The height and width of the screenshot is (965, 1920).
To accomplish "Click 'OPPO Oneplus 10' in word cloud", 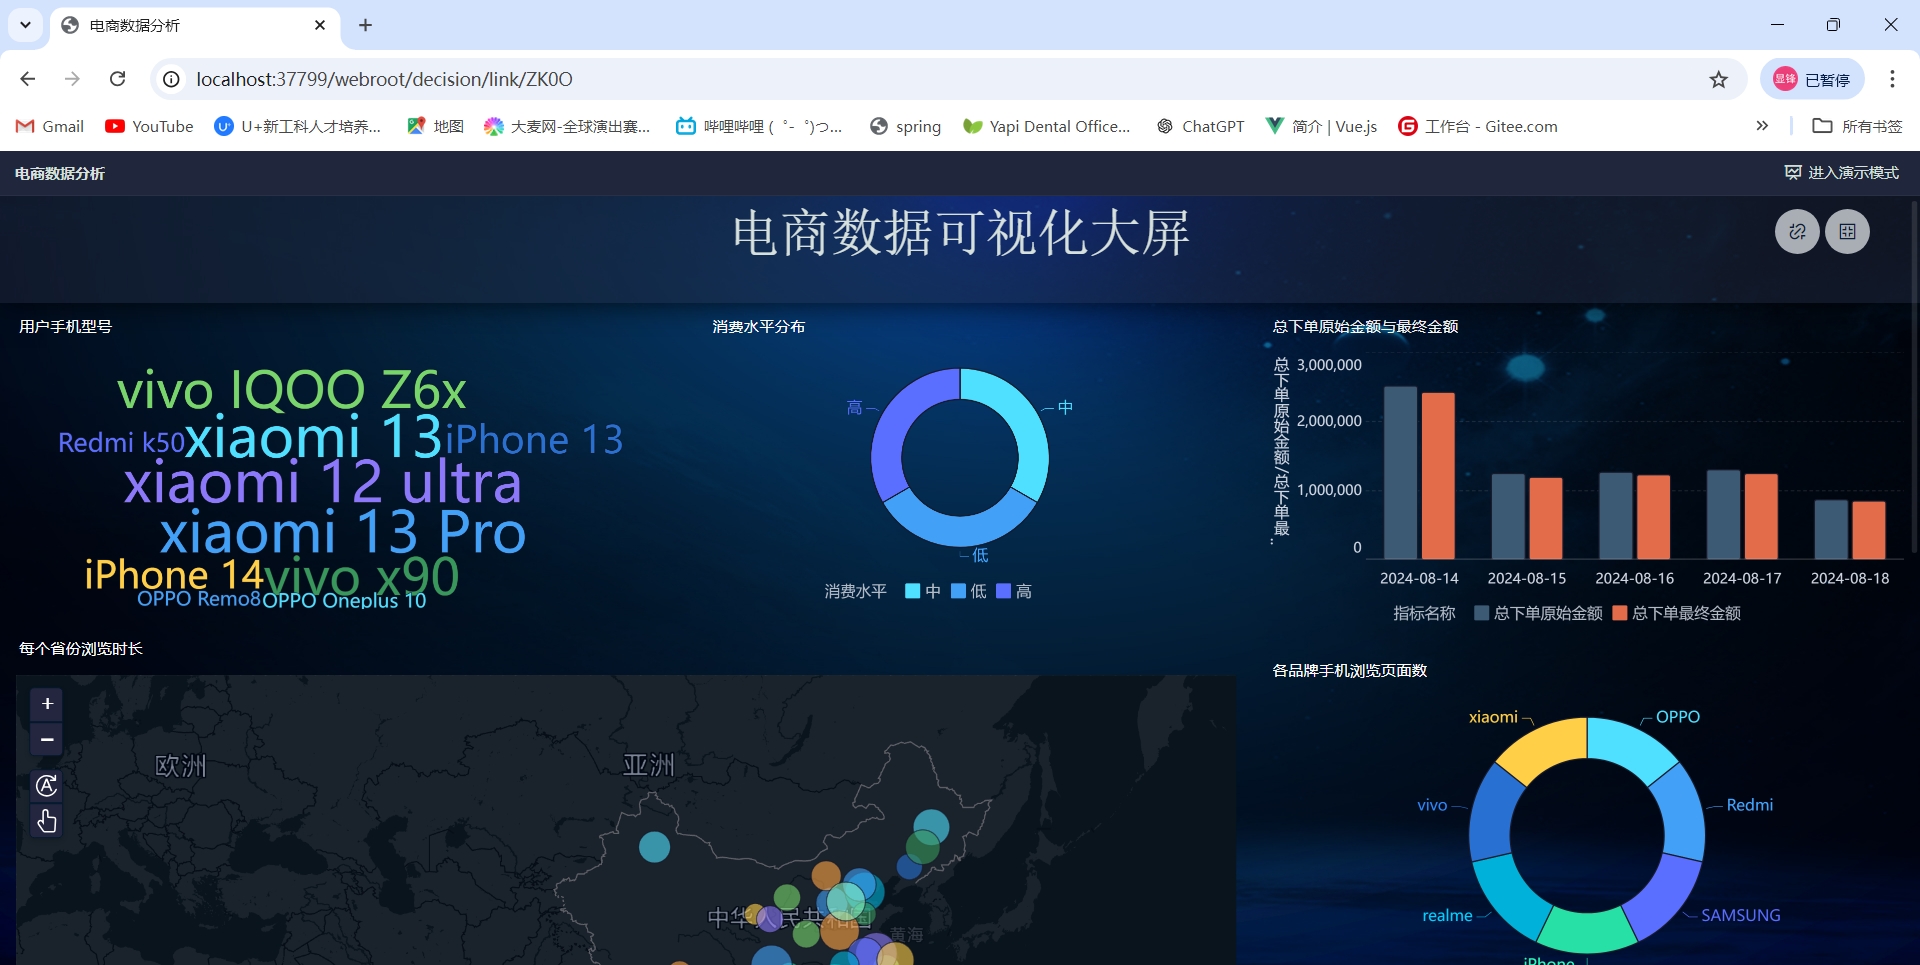I will [344, 600].
